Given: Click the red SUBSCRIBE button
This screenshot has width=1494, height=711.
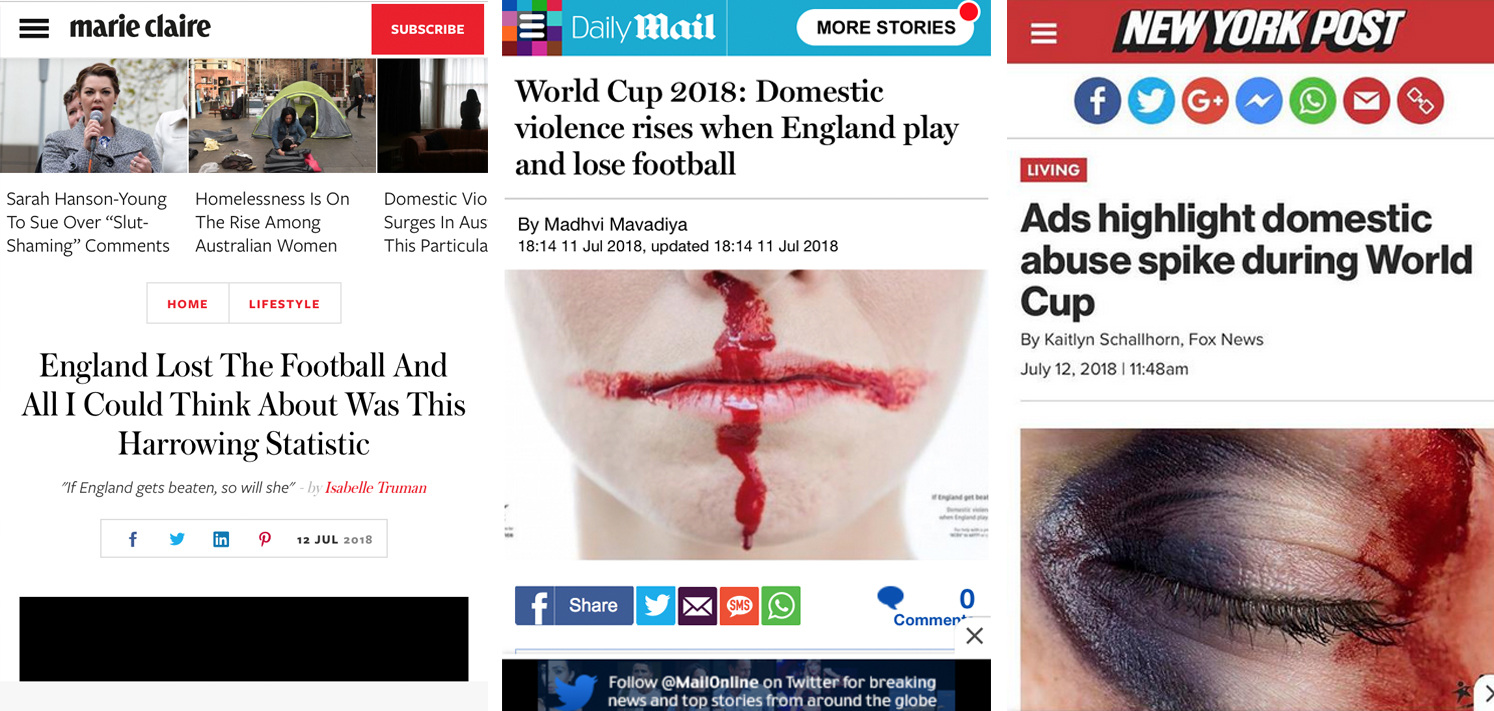Looking at the screenshot, I should 427,29.
